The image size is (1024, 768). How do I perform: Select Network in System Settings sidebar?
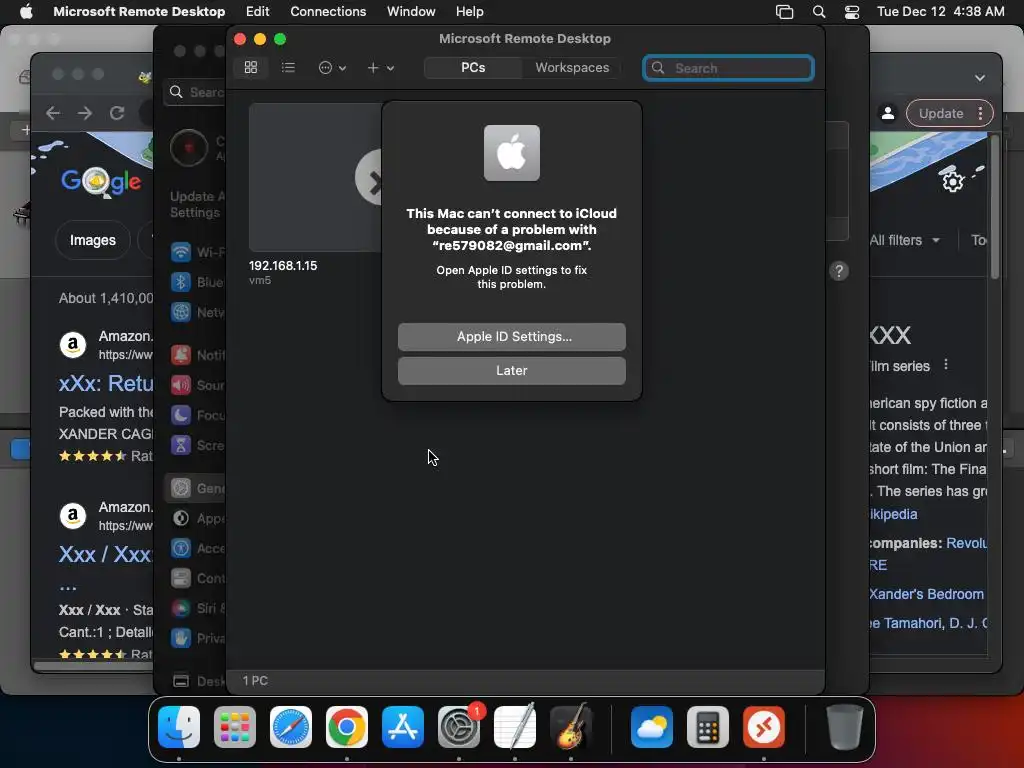click(x=197, y=312)
